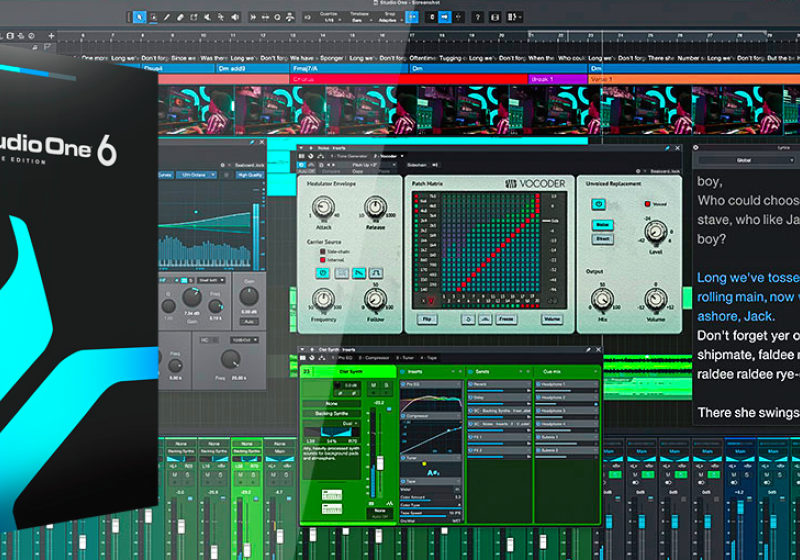Select the Arrow tool in toolbar
The image size is (800, 560).
click(x=139, y=17)
